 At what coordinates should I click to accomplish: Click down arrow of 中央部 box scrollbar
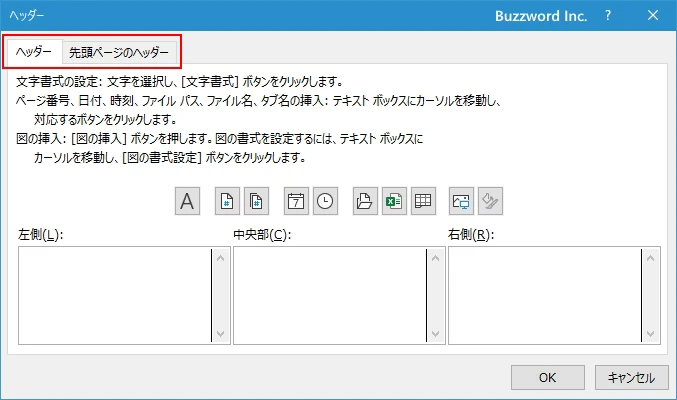tap(436, 333)
